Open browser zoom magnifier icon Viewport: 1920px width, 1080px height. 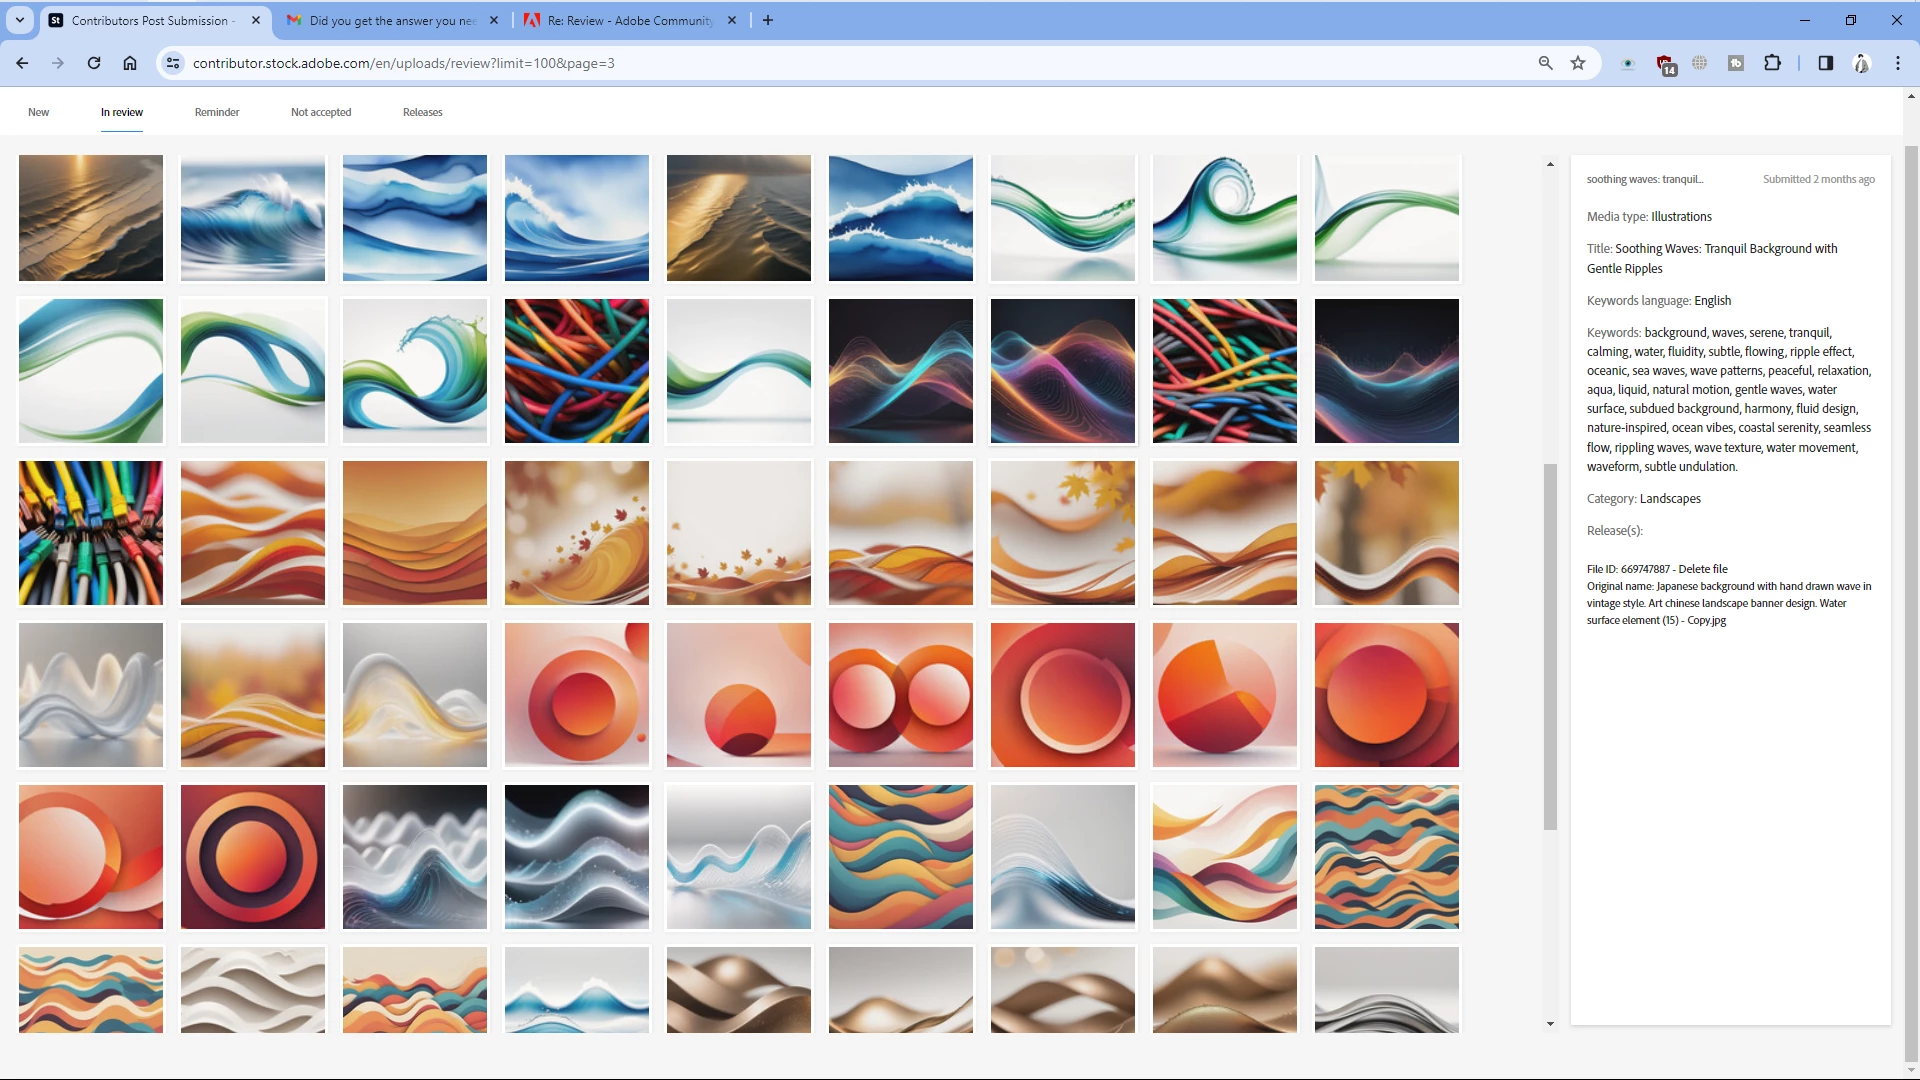click(1545, 63)
